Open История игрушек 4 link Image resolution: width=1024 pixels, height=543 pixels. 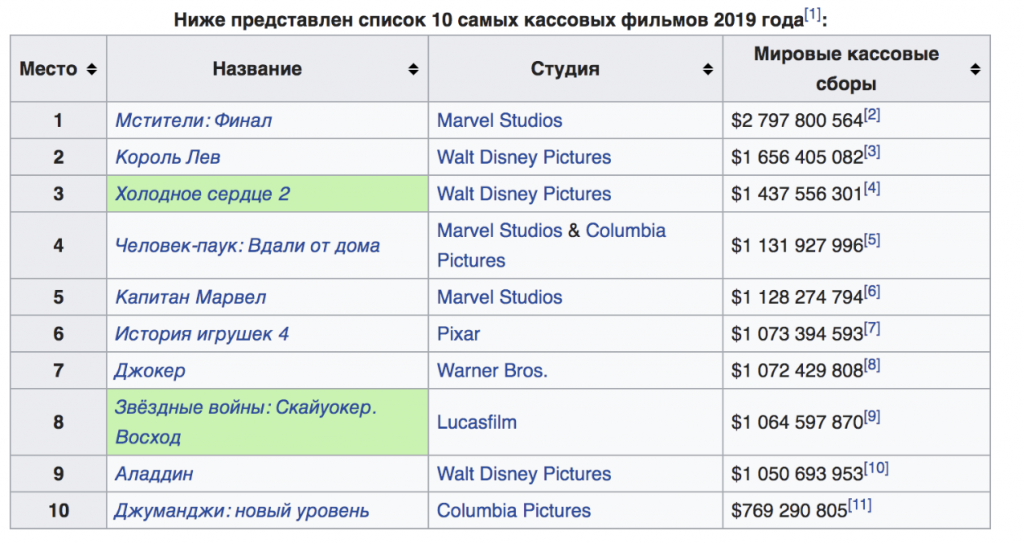pyautogui.click(x=202, y=334)
